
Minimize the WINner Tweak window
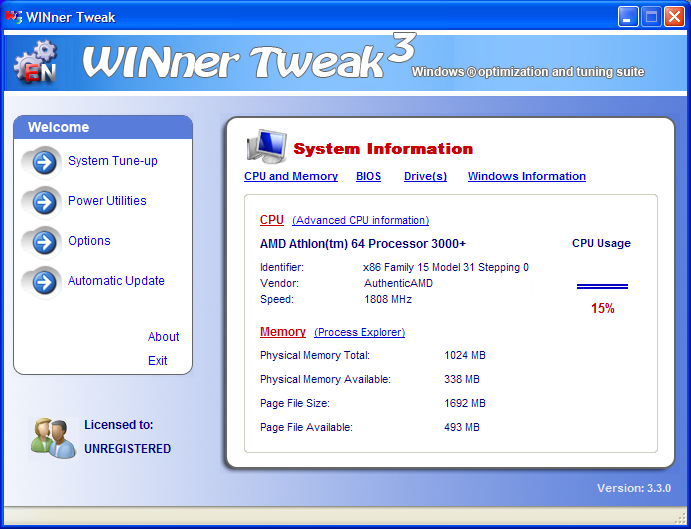[628, 17]
